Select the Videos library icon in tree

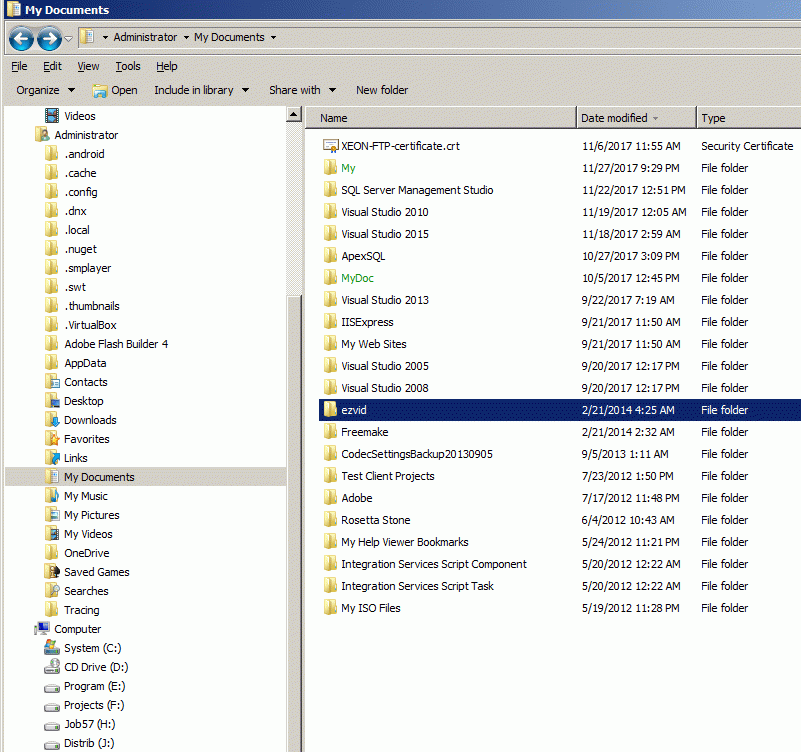pos(52,116)
